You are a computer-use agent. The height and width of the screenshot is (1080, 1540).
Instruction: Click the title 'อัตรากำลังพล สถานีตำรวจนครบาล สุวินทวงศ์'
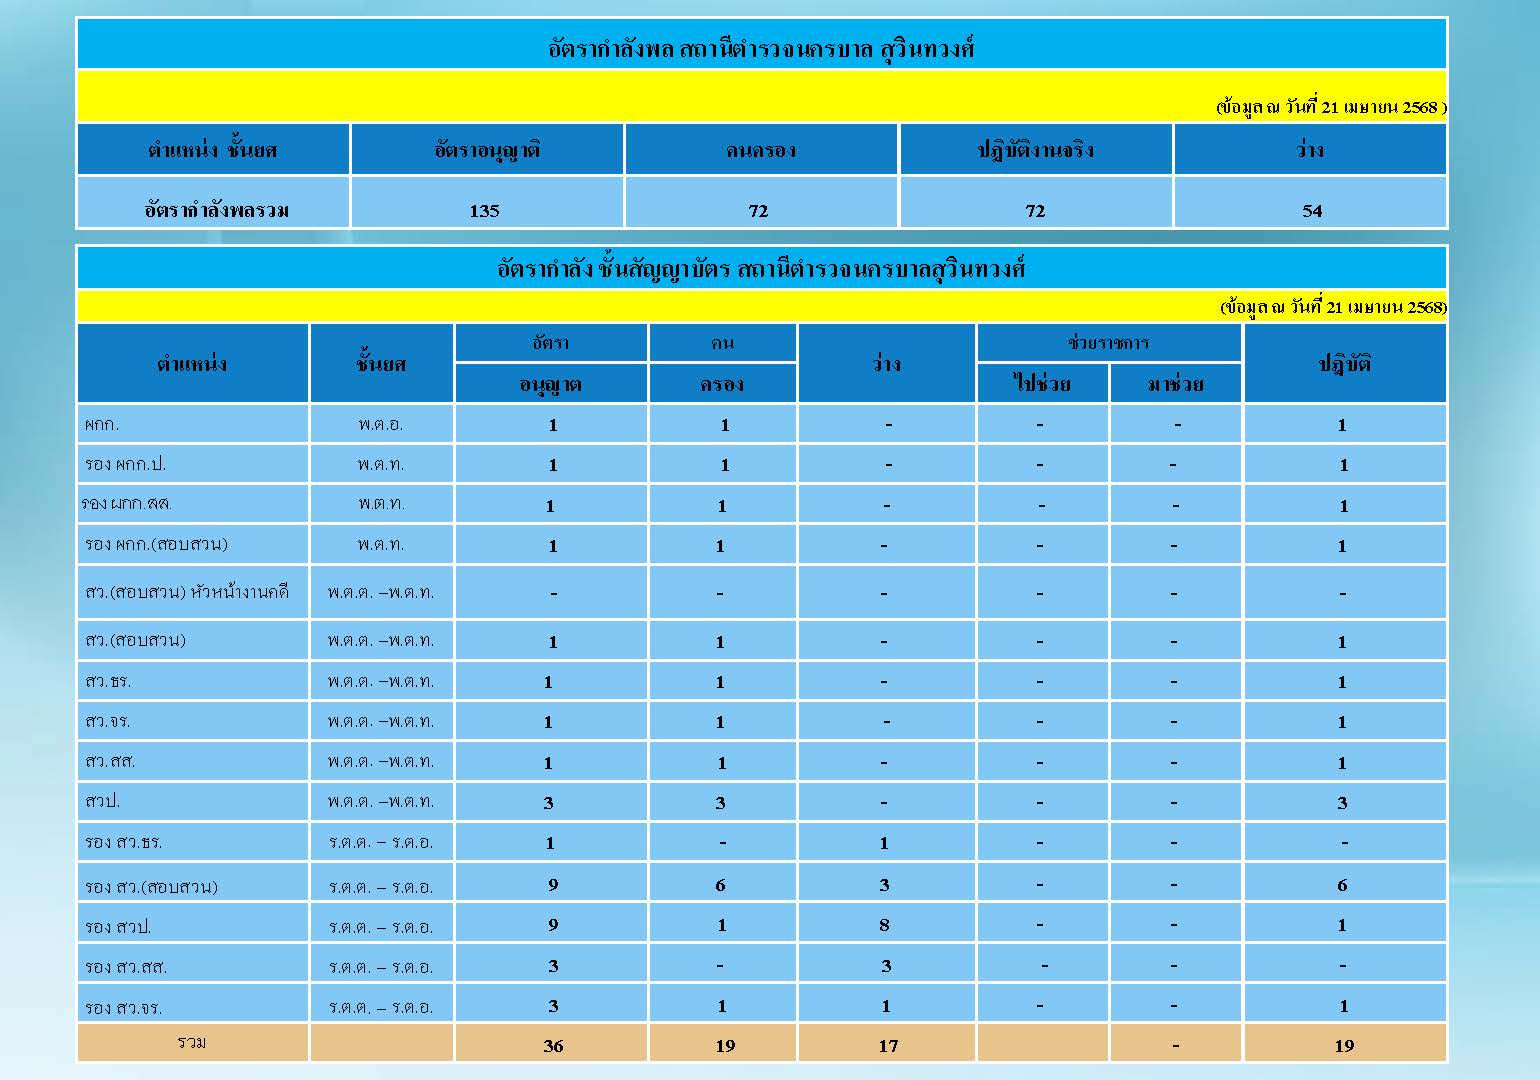tap(761, 48)
